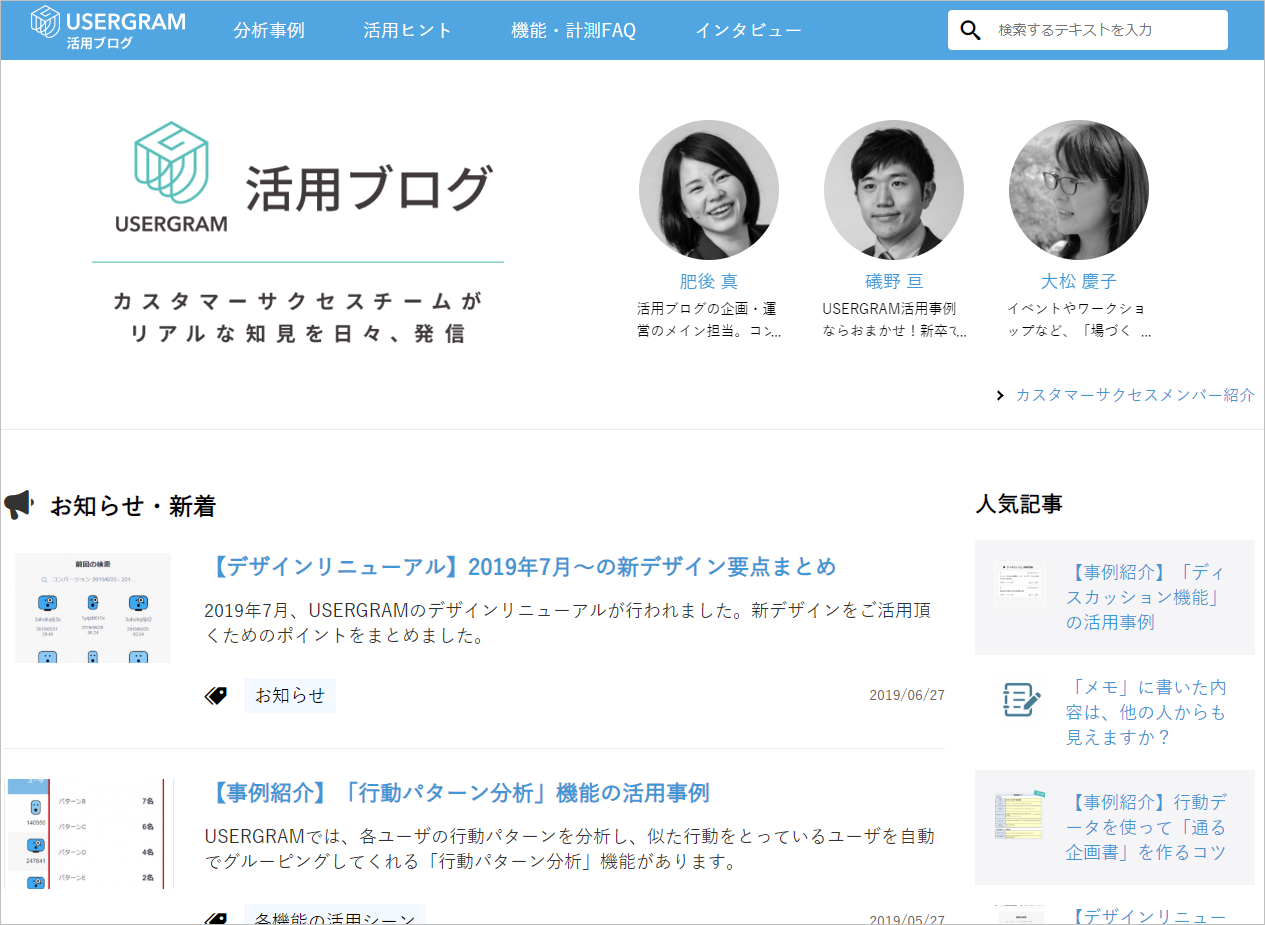Click the large USERGRAM banner logo
The height and width of the screenshot is (925, 1265).
coord(171,177)
